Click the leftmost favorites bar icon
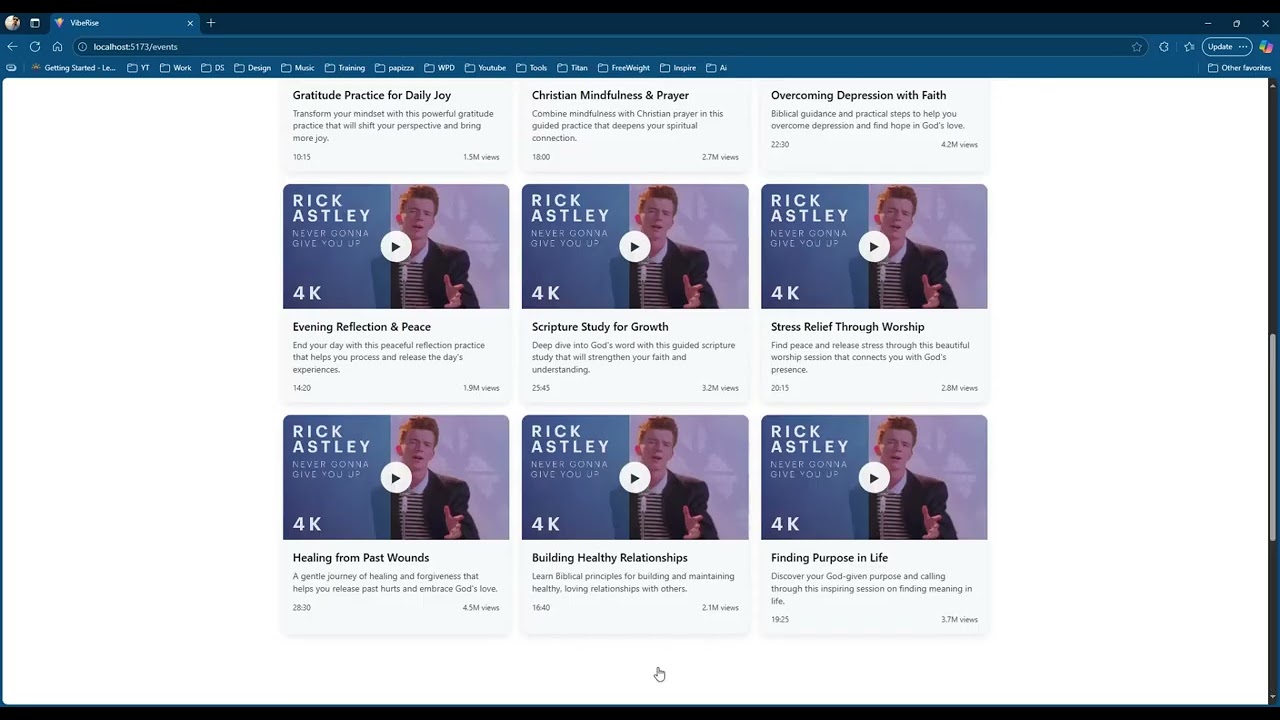The width and height of the screenshot is (1280, 720). click(x=11, y=68)
